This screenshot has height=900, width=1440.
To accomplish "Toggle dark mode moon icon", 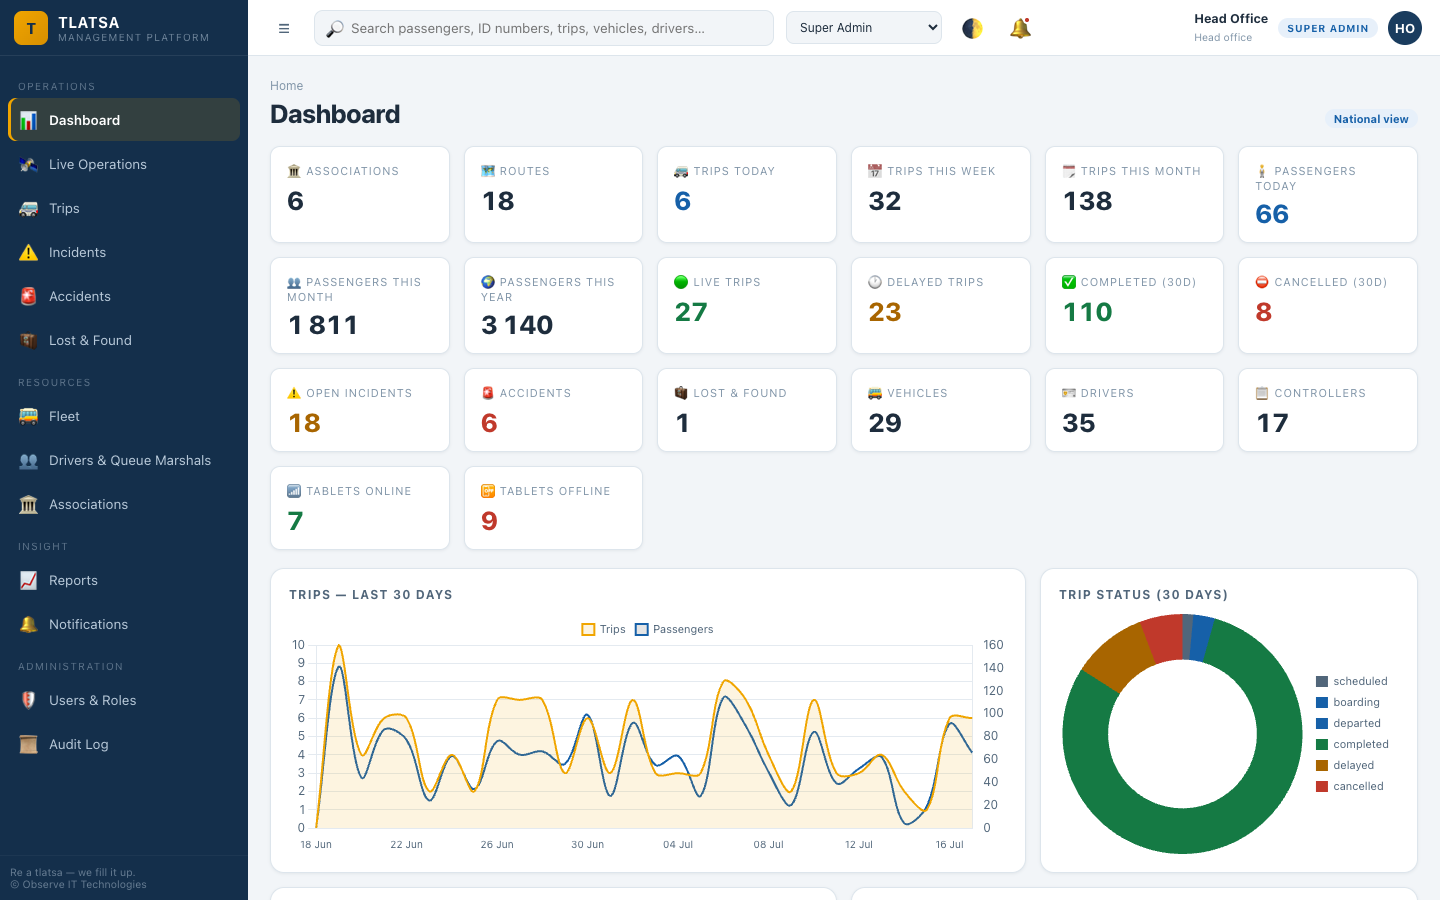I will (972, 28).
